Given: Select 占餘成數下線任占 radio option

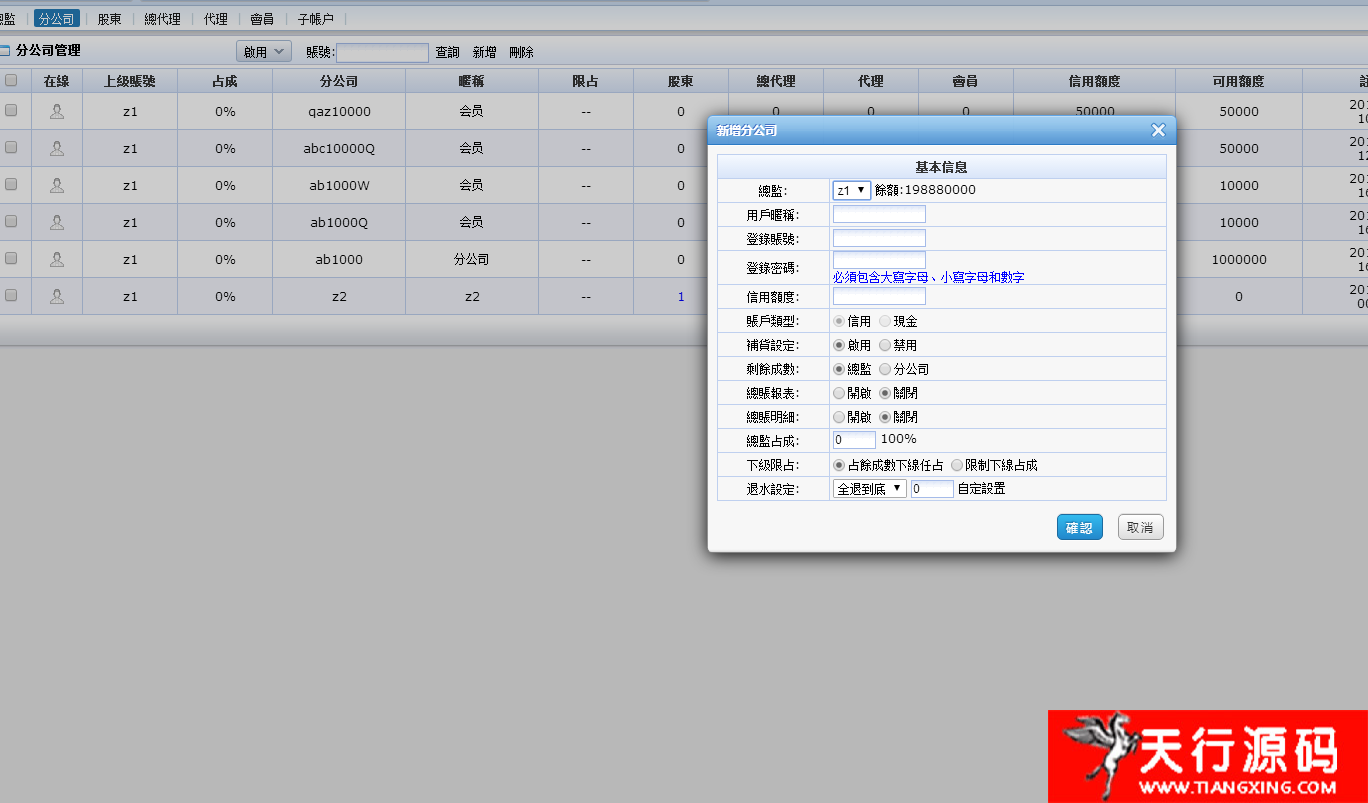Looking at the screenshot, I should (839, 465).
